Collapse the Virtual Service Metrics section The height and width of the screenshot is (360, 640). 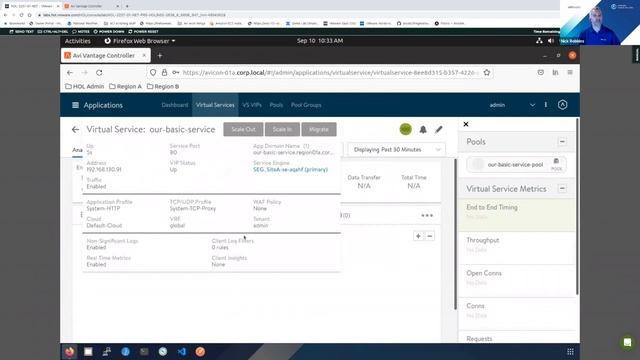coord(562,189)
